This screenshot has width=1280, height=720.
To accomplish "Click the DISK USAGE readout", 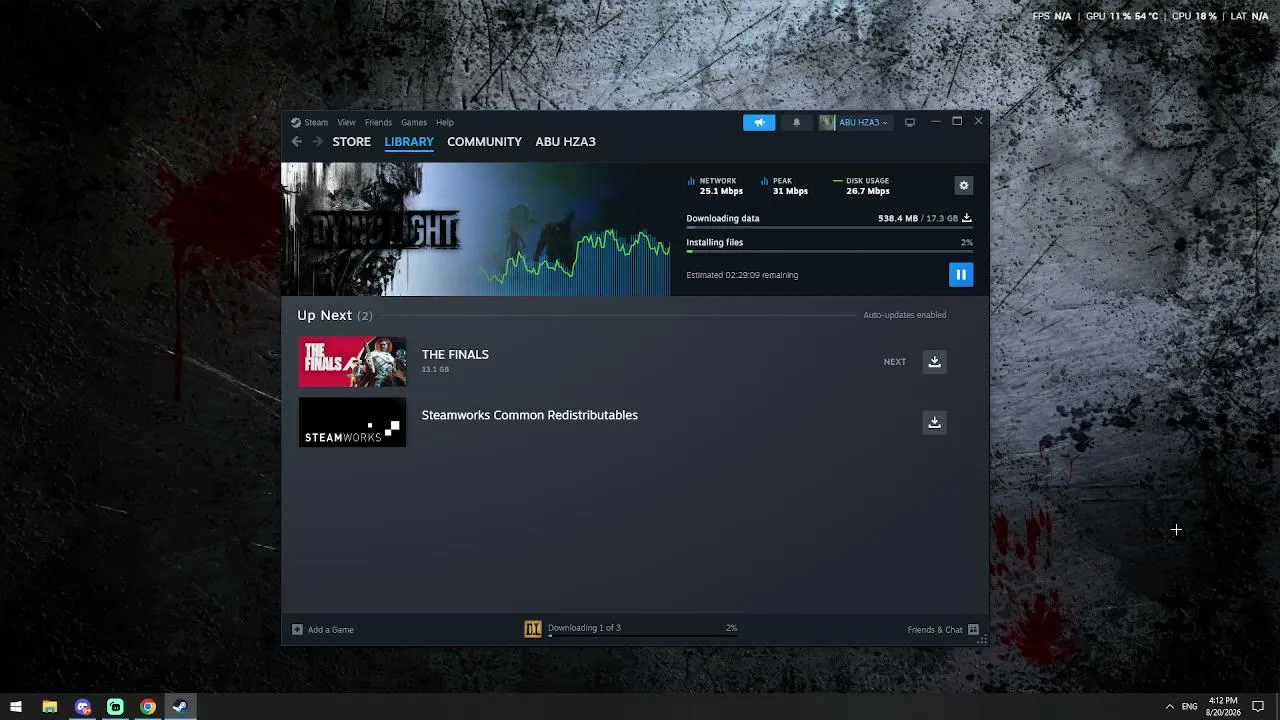I will [x=862, y=186].
